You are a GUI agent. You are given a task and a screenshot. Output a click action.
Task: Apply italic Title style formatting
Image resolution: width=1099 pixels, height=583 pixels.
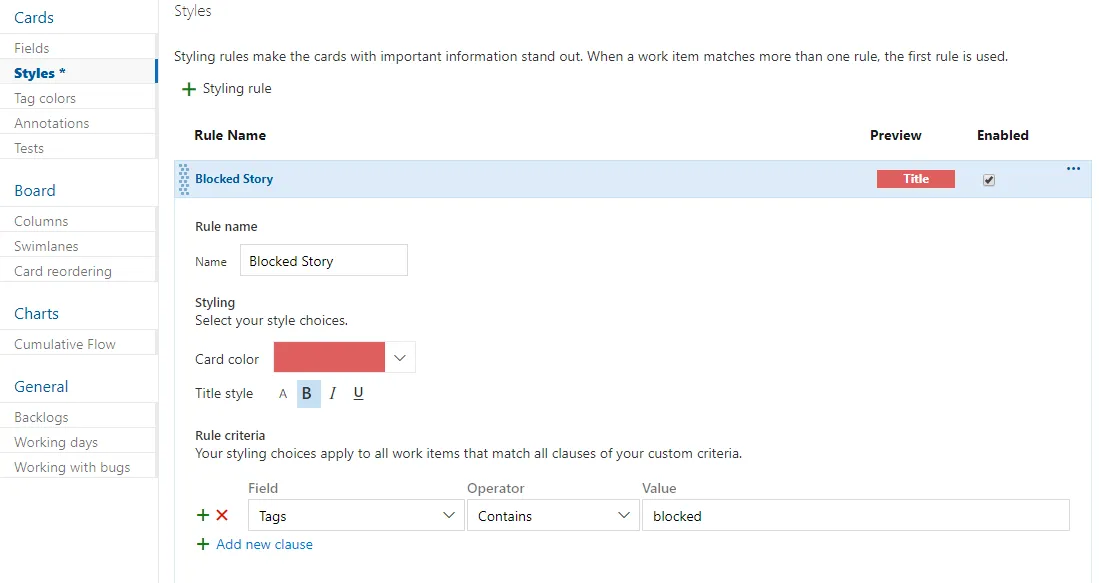(x=332, y=393)
